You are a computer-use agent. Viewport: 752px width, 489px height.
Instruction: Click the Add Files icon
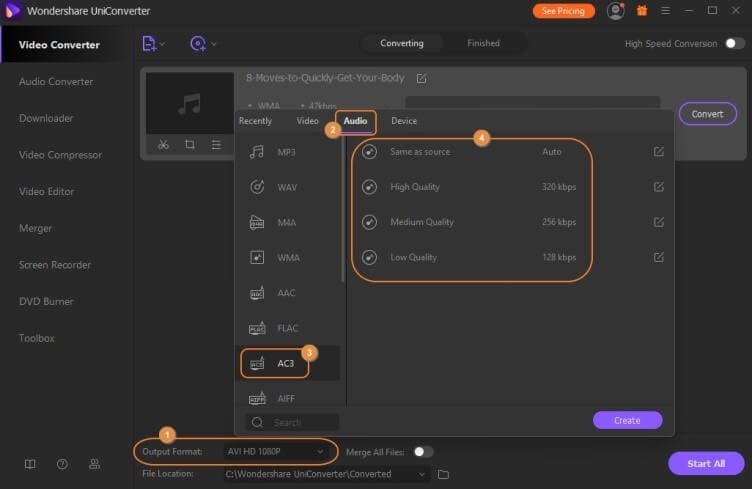(x=149, y=44)
